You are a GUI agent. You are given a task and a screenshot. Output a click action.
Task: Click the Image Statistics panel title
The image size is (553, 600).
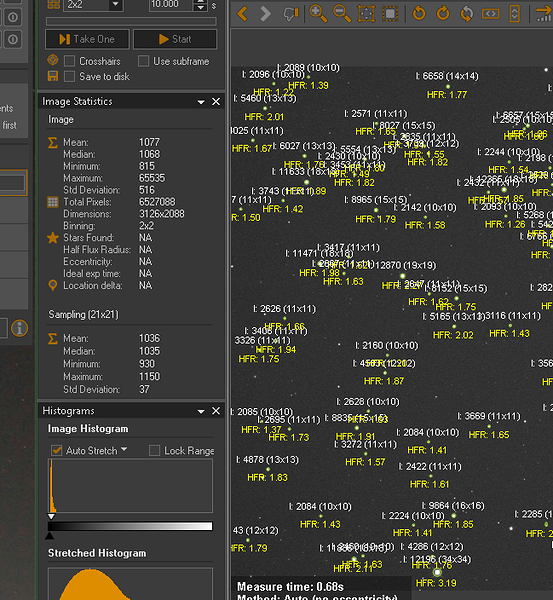pos(77,101)
